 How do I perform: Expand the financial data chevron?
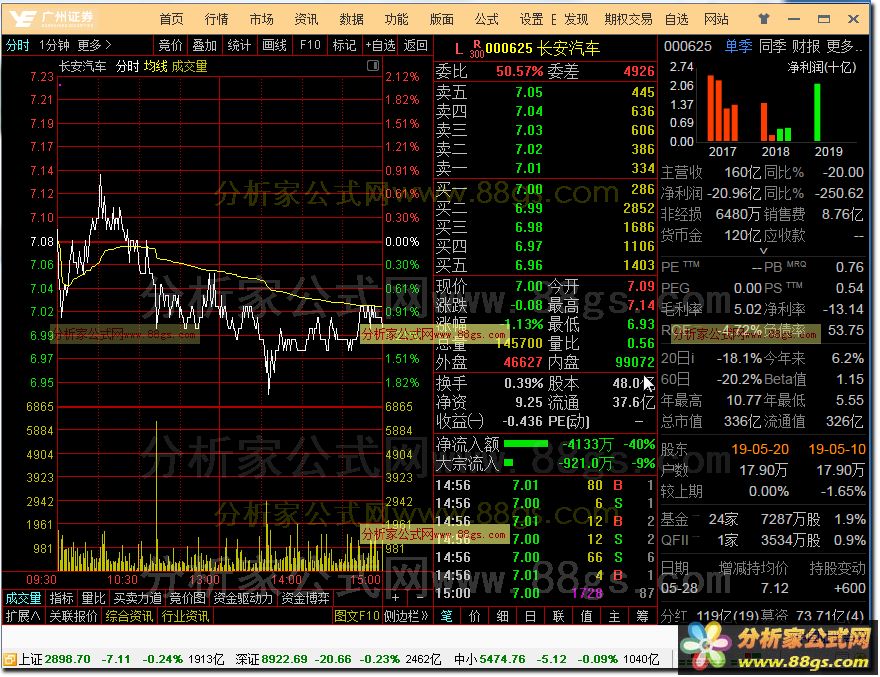[x=763, y=251]
